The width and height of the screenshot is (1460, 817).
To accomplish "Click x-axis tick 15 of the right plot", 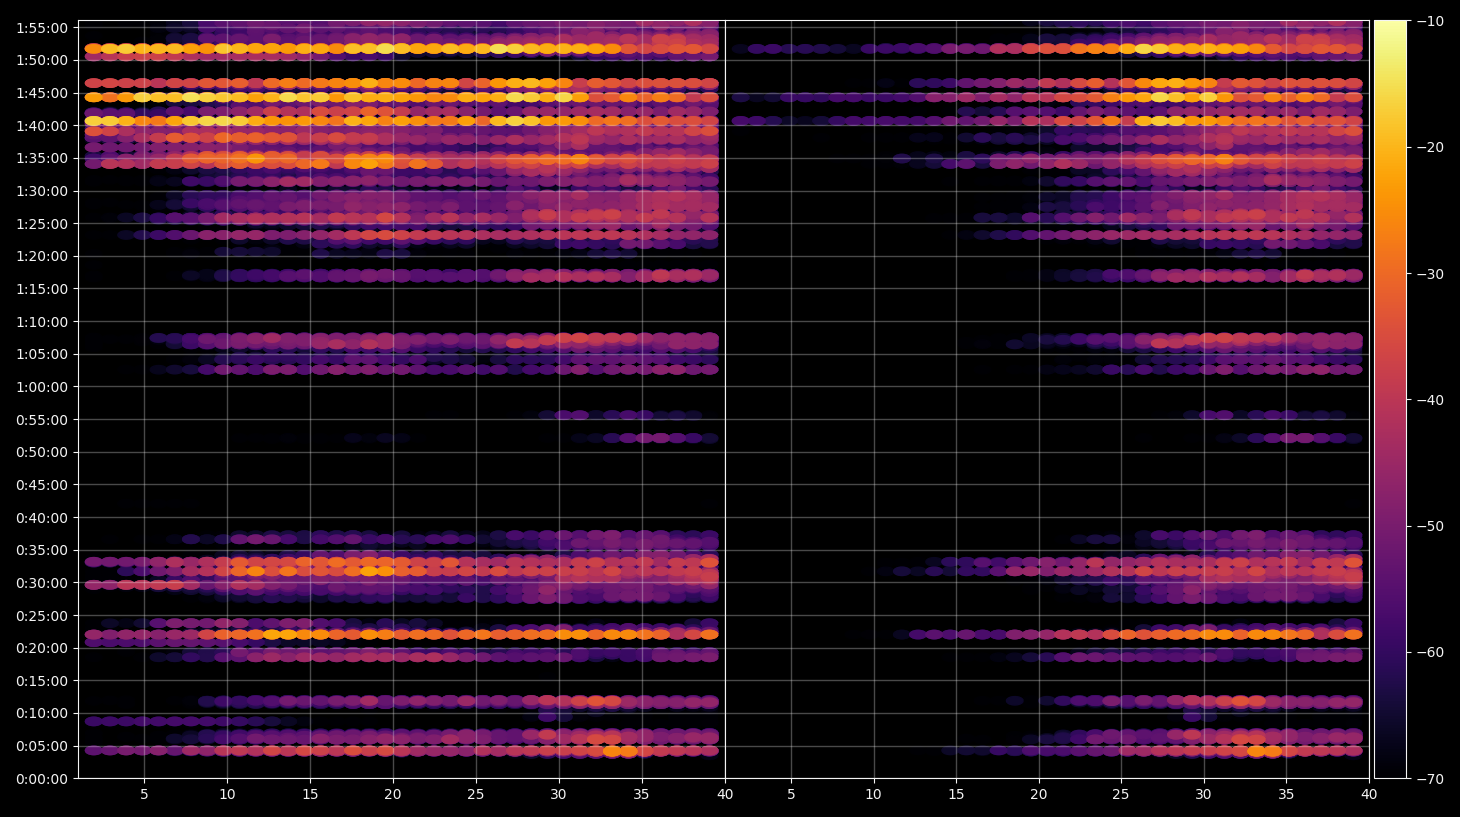I will tap(956, 795).
